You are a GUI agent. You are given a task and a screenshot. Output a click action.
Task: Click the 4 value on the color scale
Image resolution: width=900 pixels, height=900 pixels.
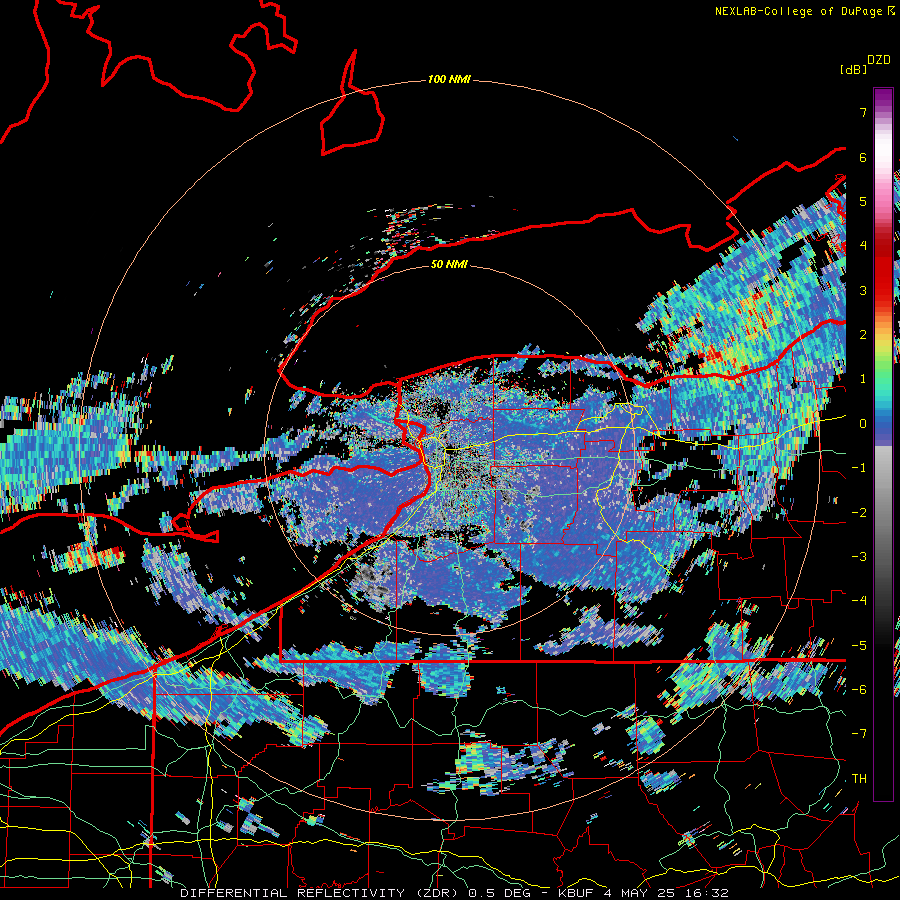[x=863, y=246]
